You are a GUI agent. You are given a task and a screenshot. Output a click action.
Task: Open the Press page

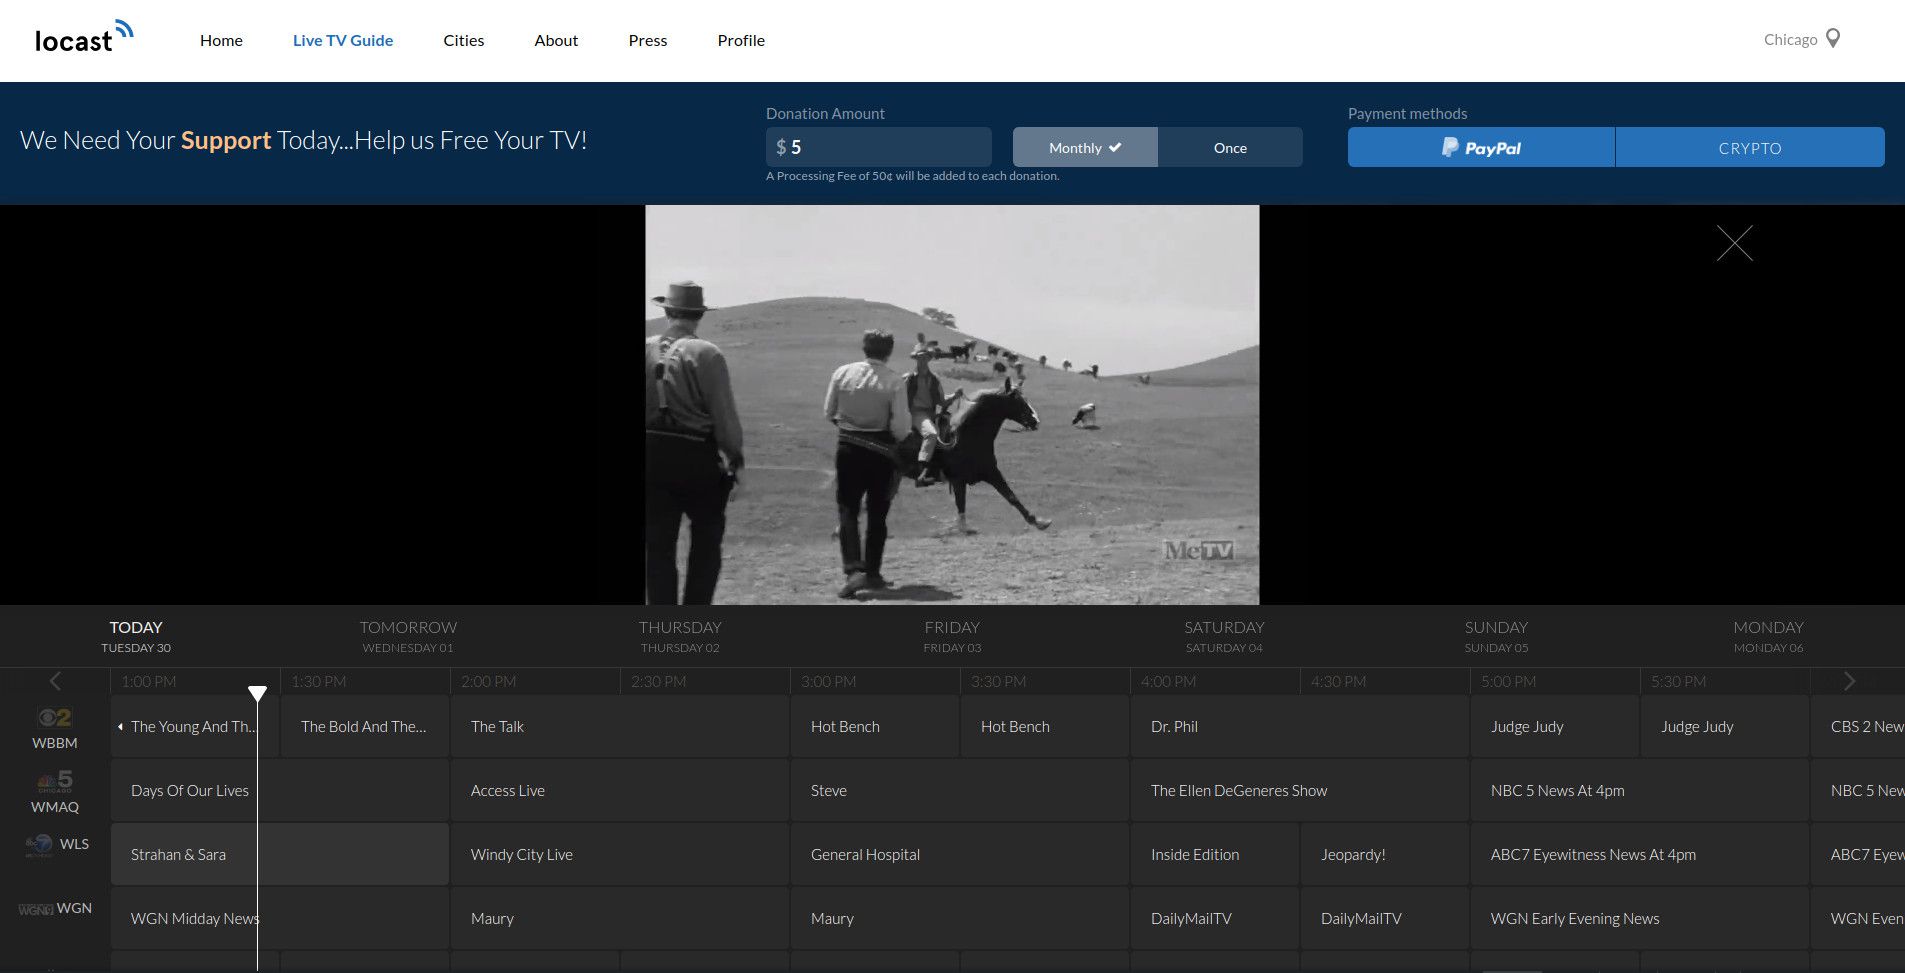[648, 40]
